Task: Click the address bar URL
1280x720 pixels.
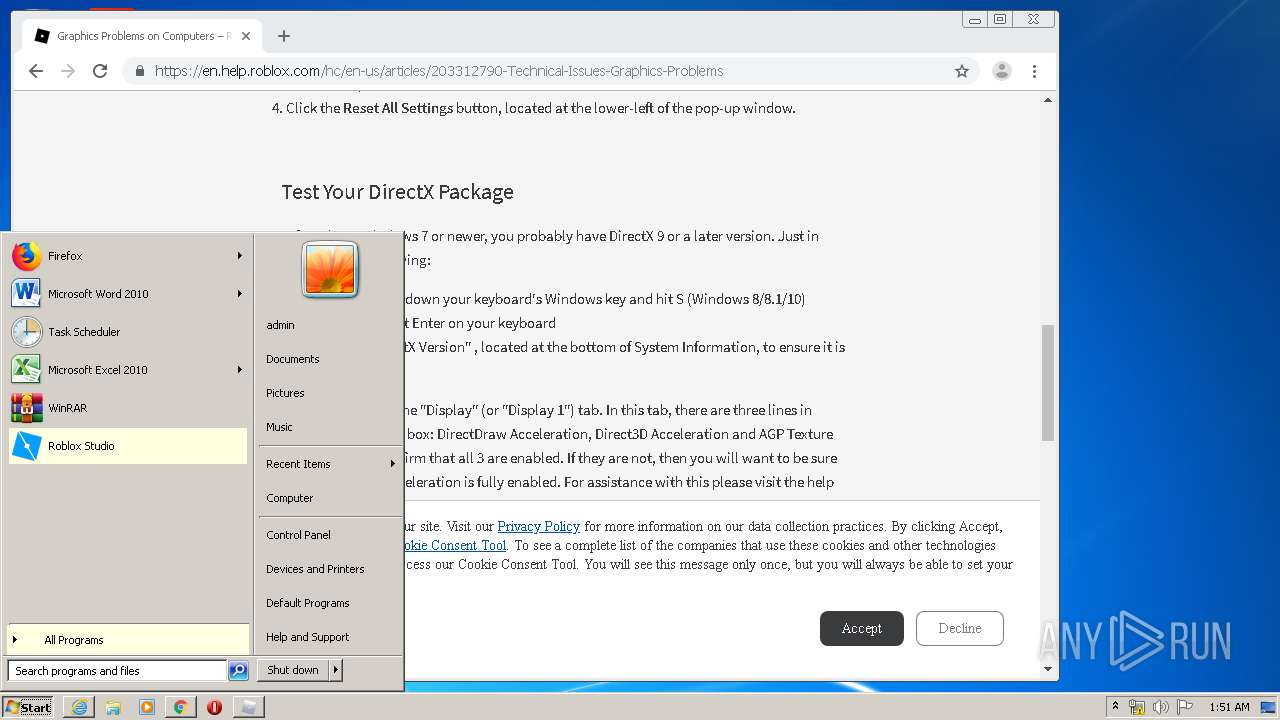Action: click(x=439, y=71)
